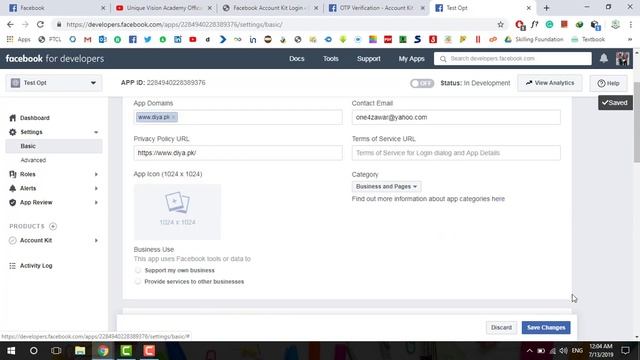Screen dimensions: 640x360
Task: Toggle app status switch to live
Action: 422,83
